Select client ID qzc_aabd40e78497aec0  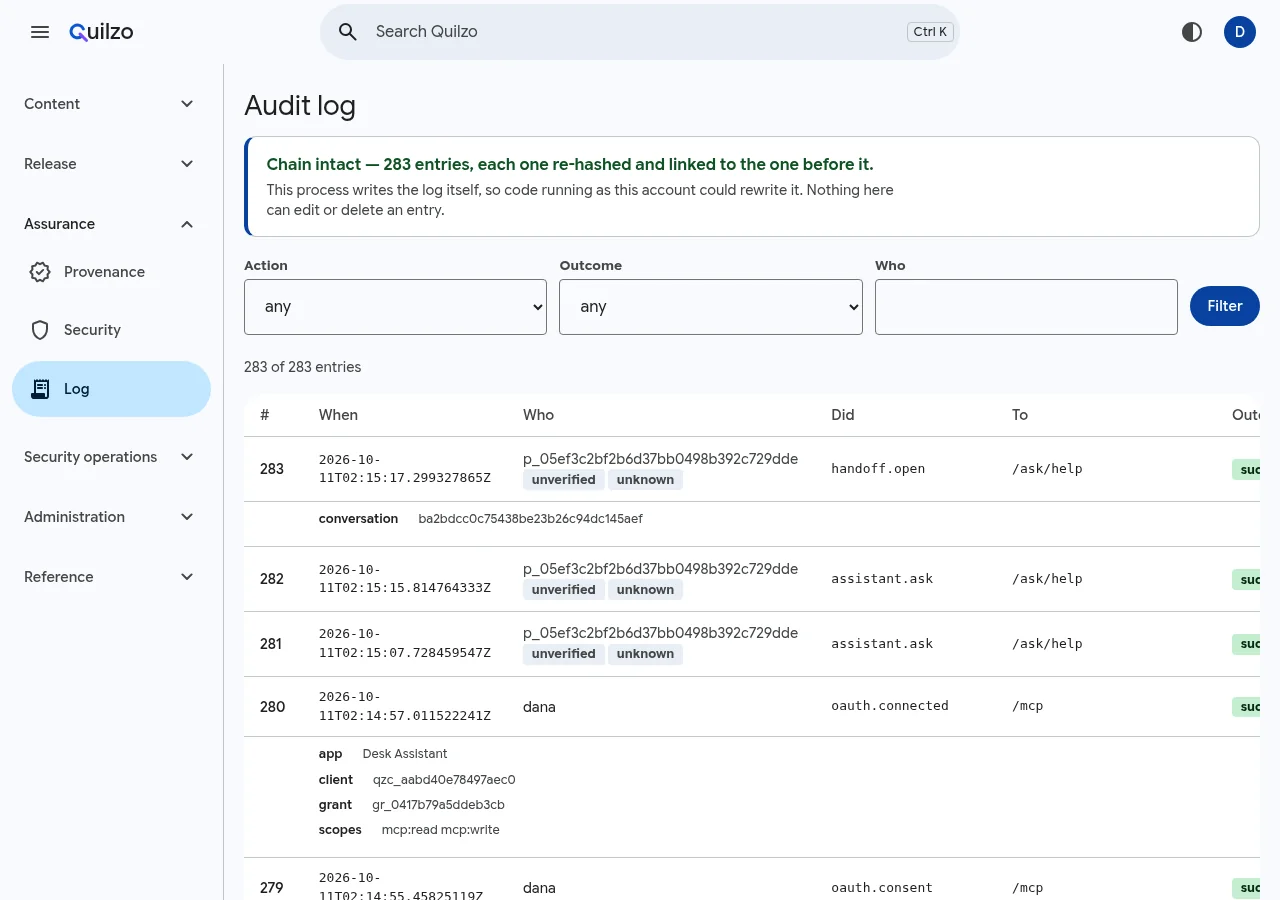[x=444, y=780]
